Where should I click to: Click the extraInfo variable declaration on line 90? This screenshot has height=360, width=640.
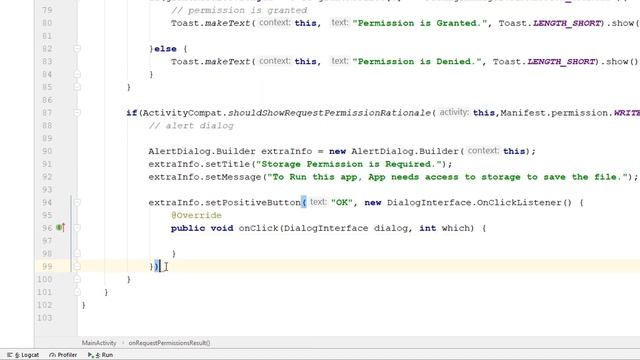pyautogui.click(x=287, y=151)
